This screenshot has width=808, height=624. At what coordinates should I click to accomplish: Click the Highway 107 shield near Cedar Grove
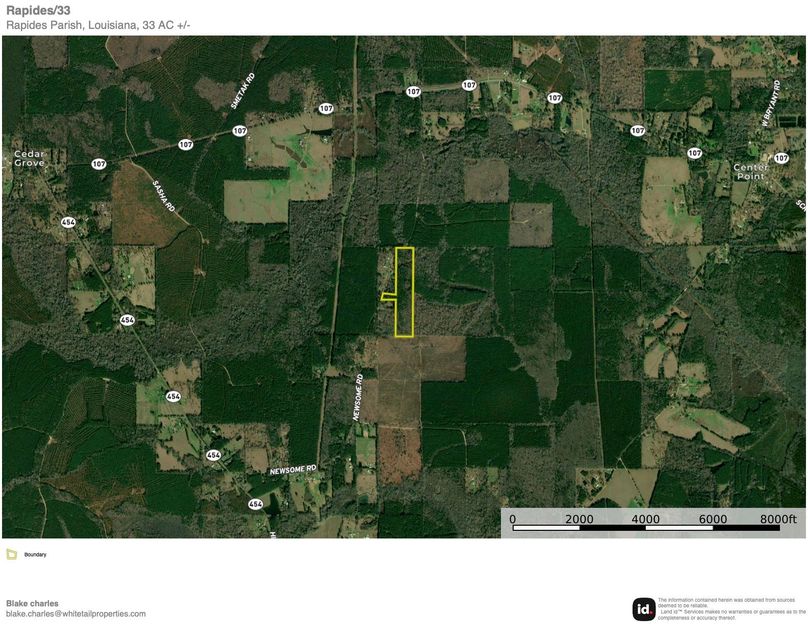click(97, 162)
